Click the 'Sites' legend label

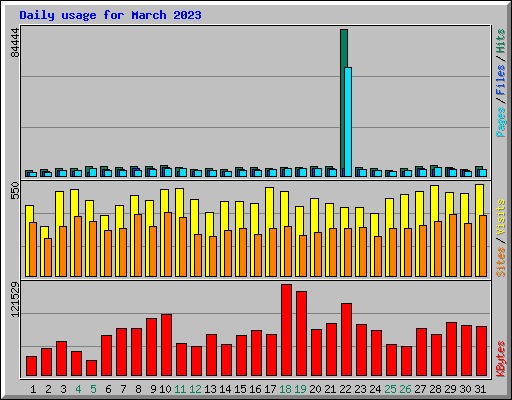click(x=501, y=262)
